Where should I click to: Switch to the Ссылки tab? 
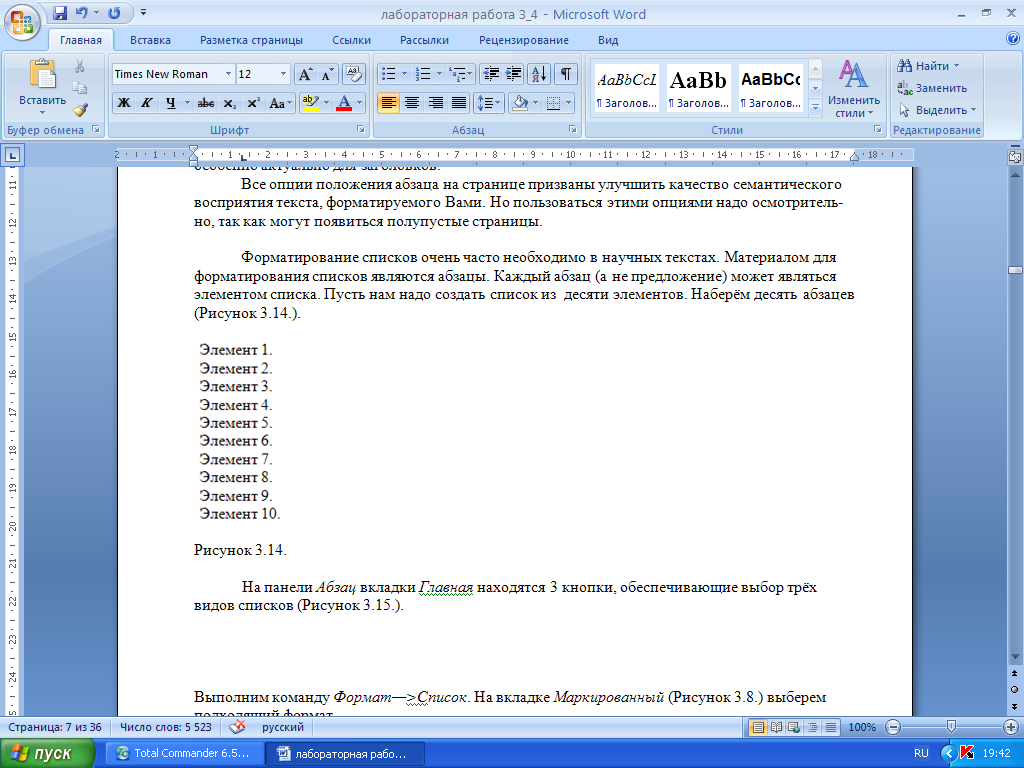tap(351, 40)
